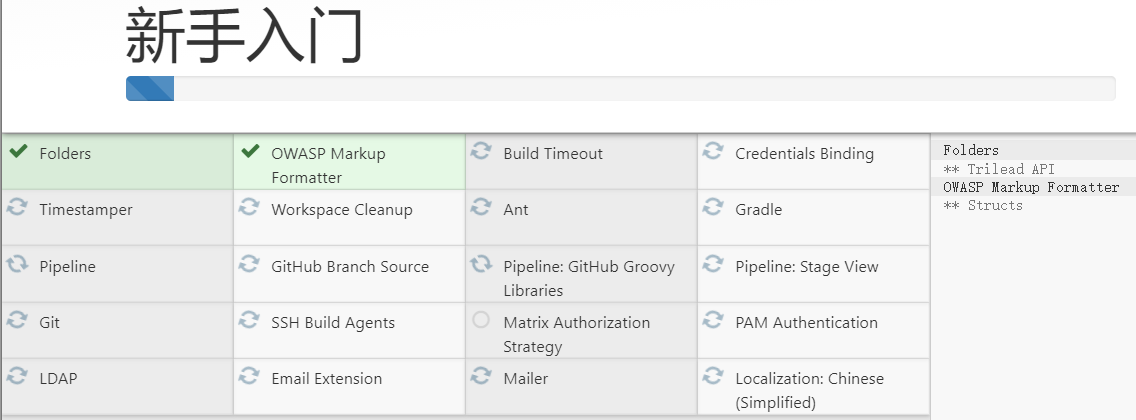Viewport: 1136px width, 420px height.
Task: Click the refresh icon beside LDAP
Action: tap(17, 376)
